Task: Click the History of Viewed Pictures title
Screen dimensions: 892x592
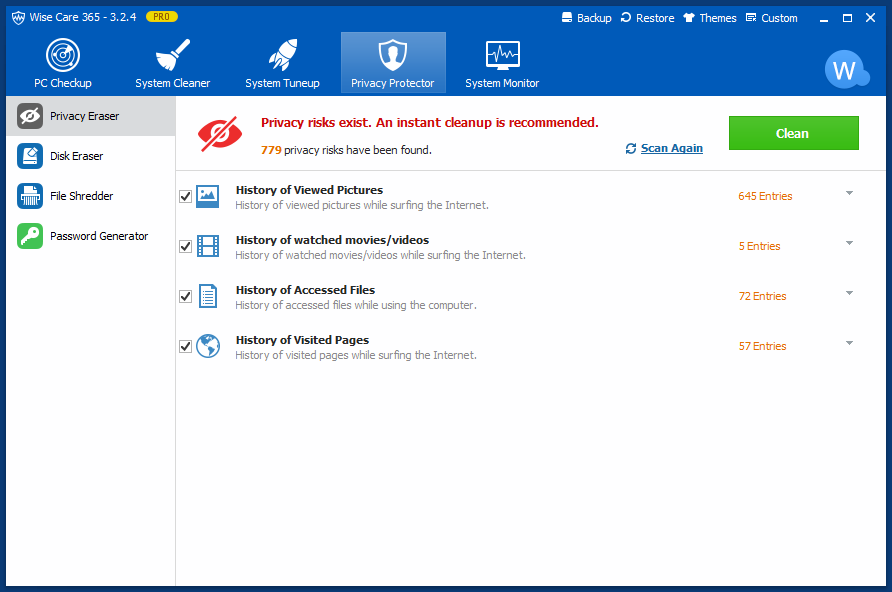Action: point(309,190)
